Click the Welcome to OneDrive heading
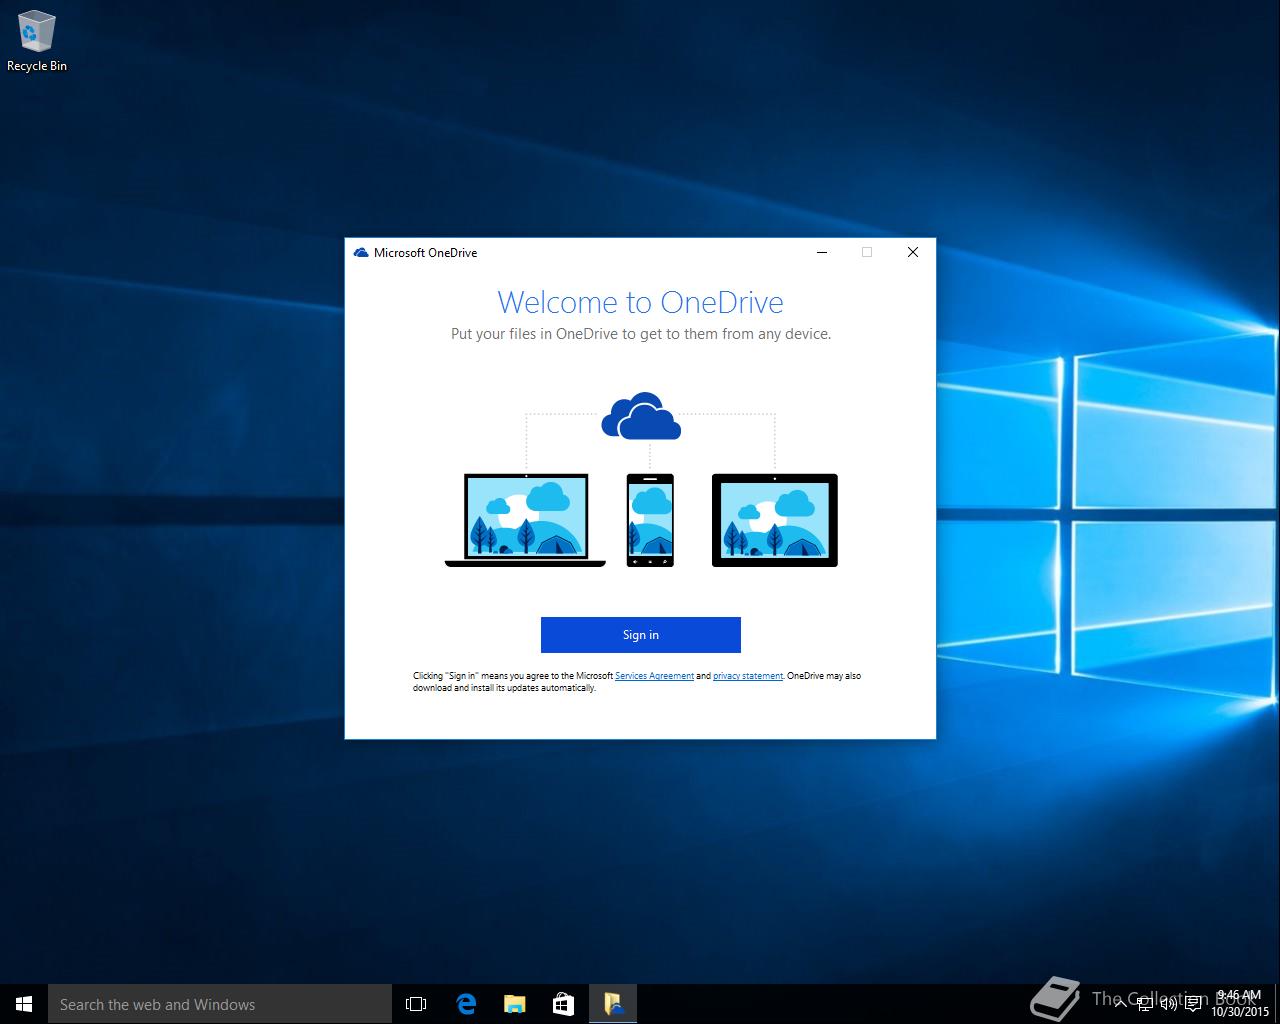 pyautogui.click(x=640, y=302)
